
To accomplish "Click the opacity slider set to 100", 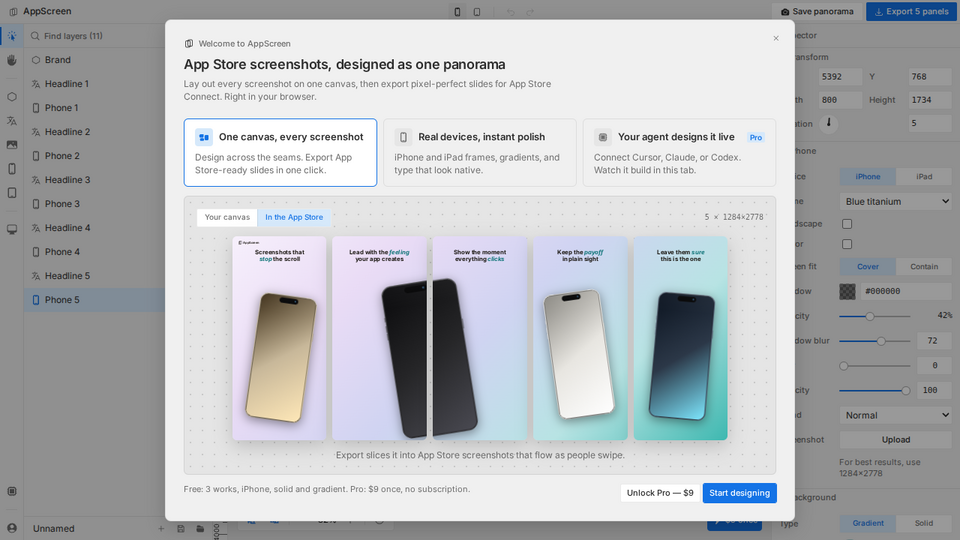I will click(874, 391).
